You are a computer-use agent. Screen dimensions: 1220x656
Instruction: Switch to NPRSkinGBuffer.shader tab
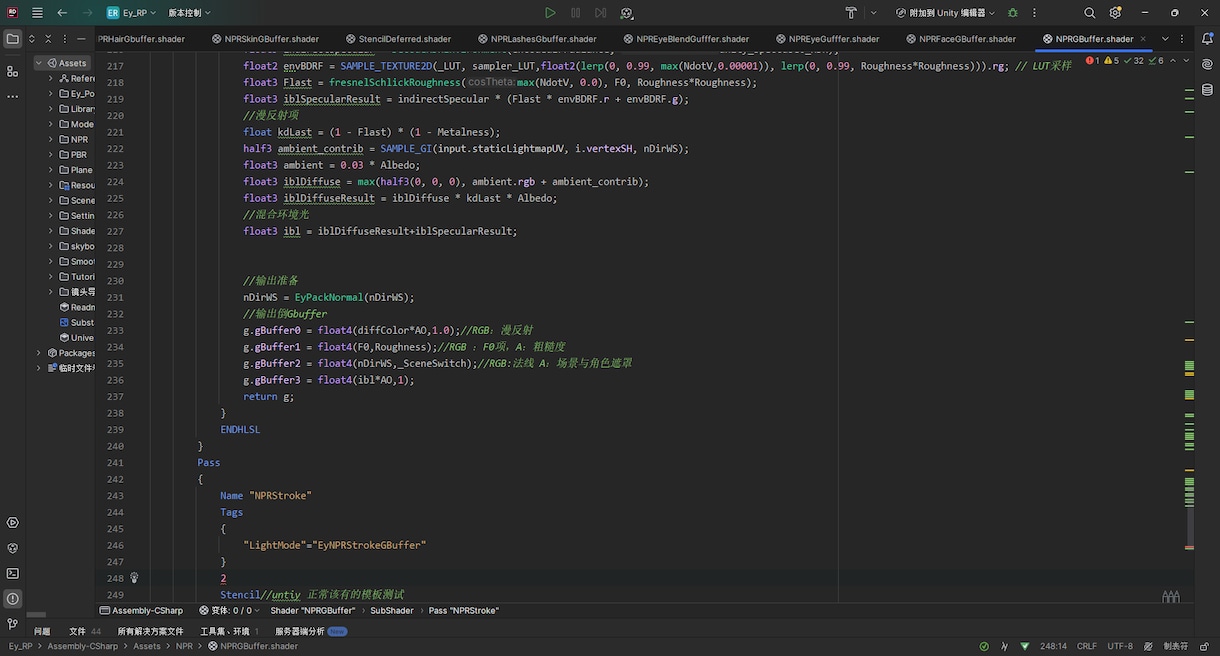pos(265,39)
